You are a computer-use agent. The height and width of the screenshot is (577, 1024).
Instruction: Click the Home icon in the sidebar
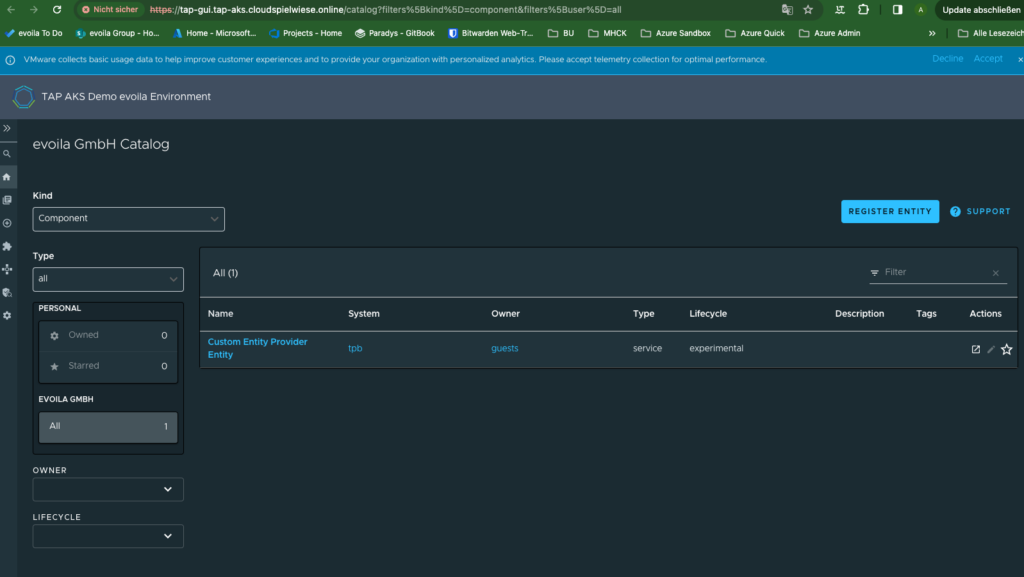pos(7,177)
